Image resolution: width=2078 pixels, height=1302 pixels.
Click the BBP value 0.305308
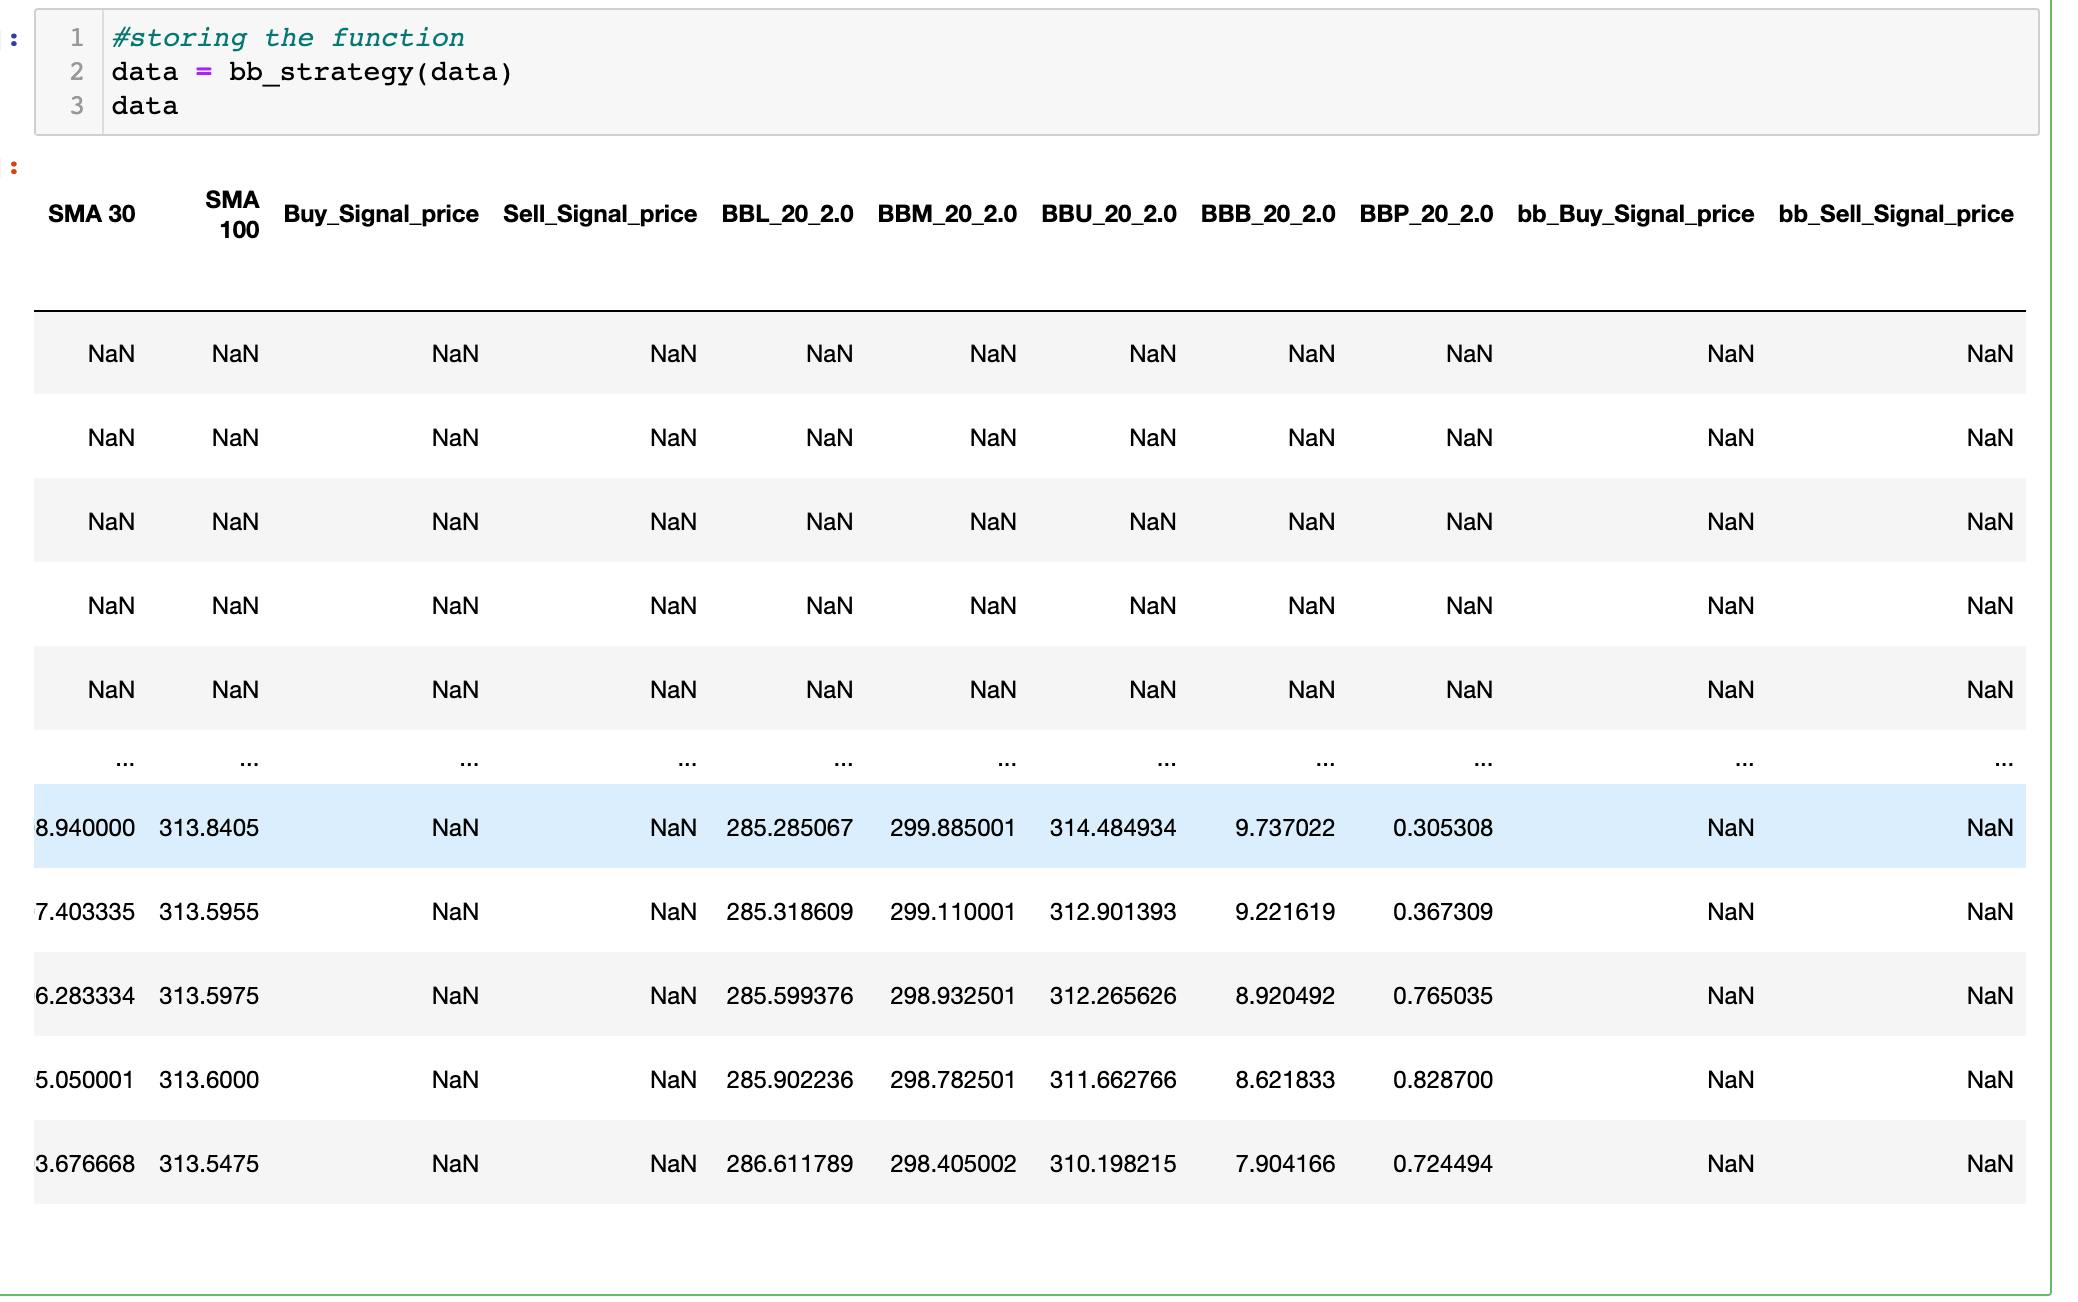(x=1443, y=828)
